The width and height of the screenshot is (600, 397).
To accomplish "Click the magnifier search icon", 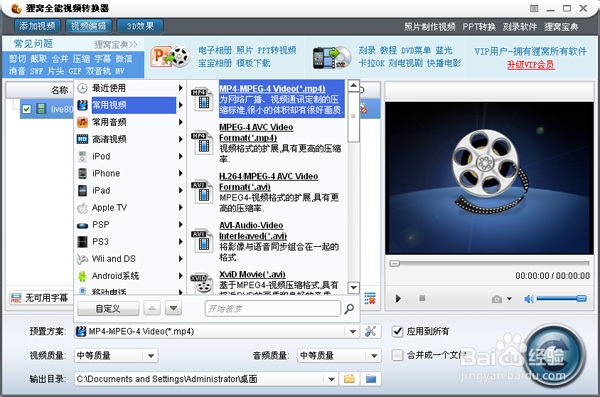I will (349, 309).
